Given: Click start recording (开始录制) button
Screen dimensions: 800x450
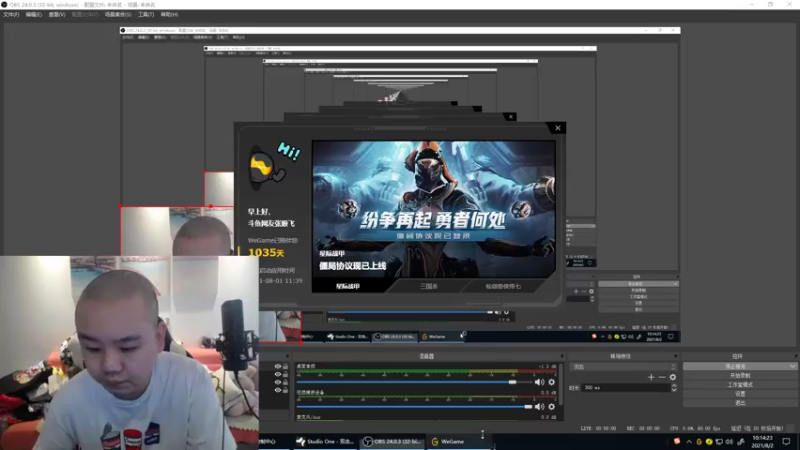Looking at the screenshot, I should 740,376.
